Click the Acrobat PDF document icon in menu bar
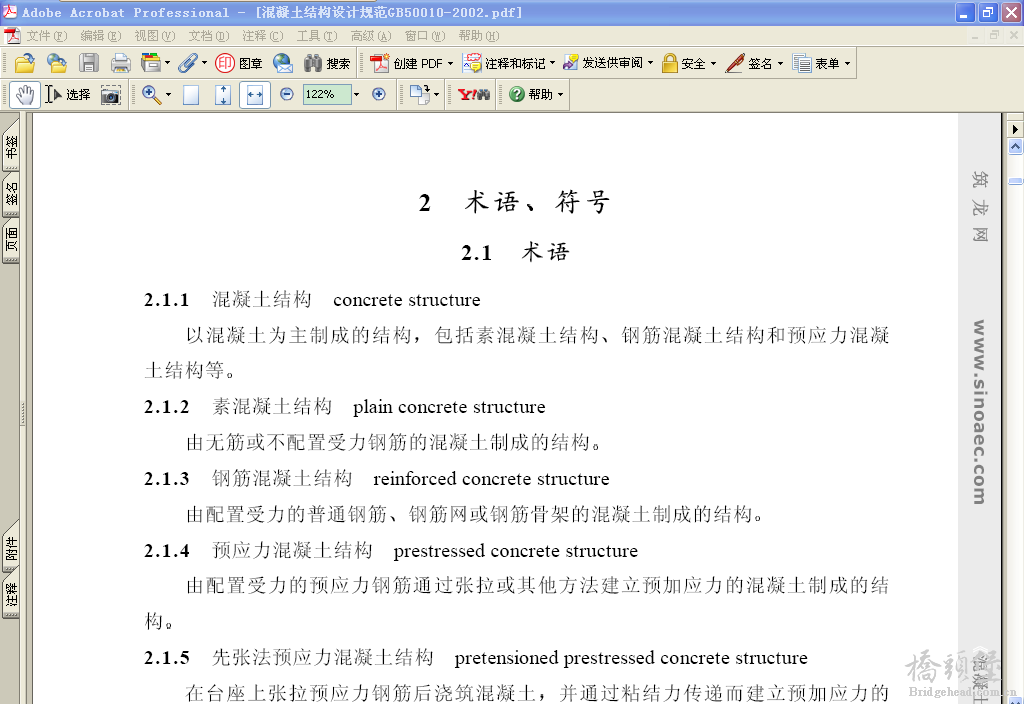 tap(12, 36)
